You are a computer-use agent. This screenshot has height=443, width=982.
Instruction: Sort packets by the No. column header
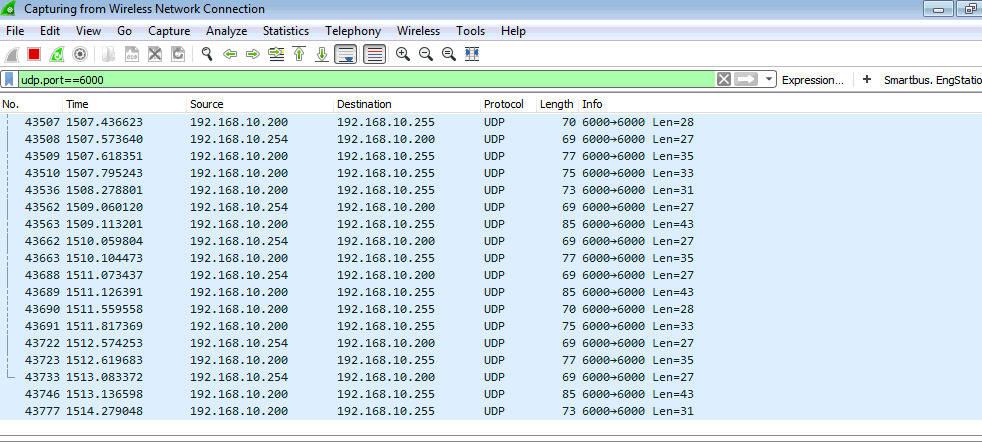pos(31,104)
